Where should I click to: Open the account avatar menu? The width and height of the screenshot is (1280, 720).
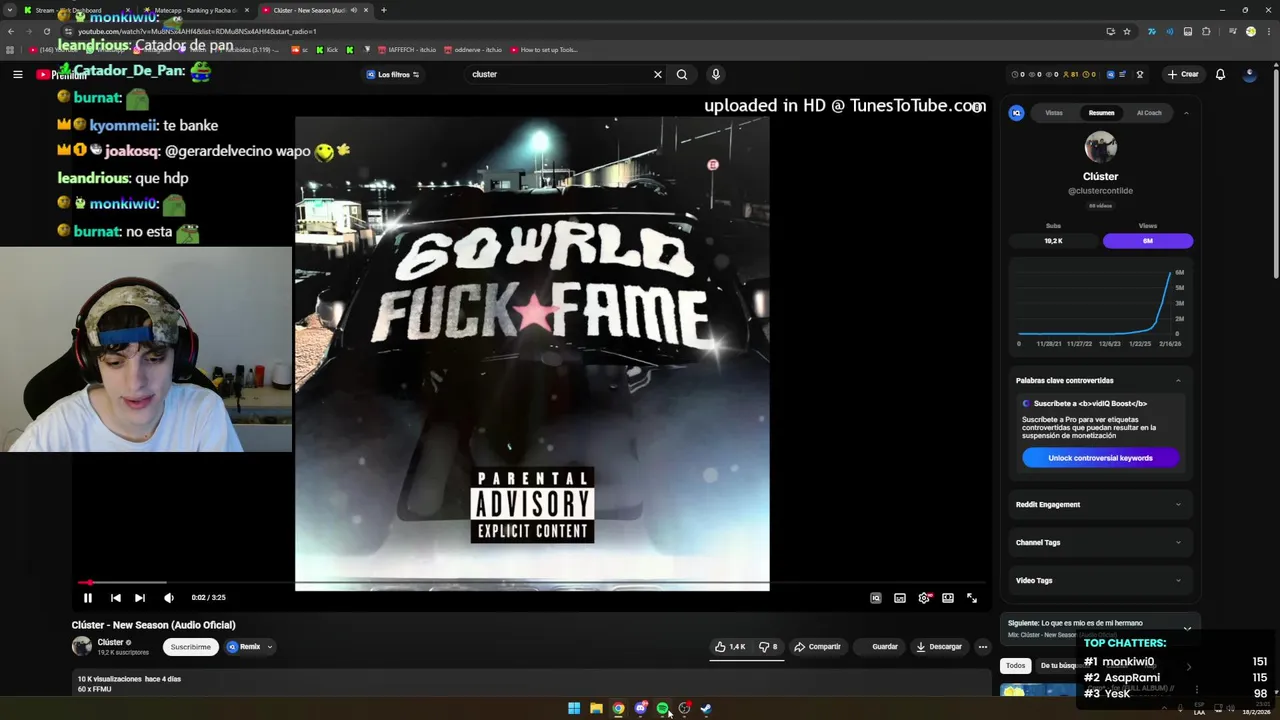[x=1249, y=74]
